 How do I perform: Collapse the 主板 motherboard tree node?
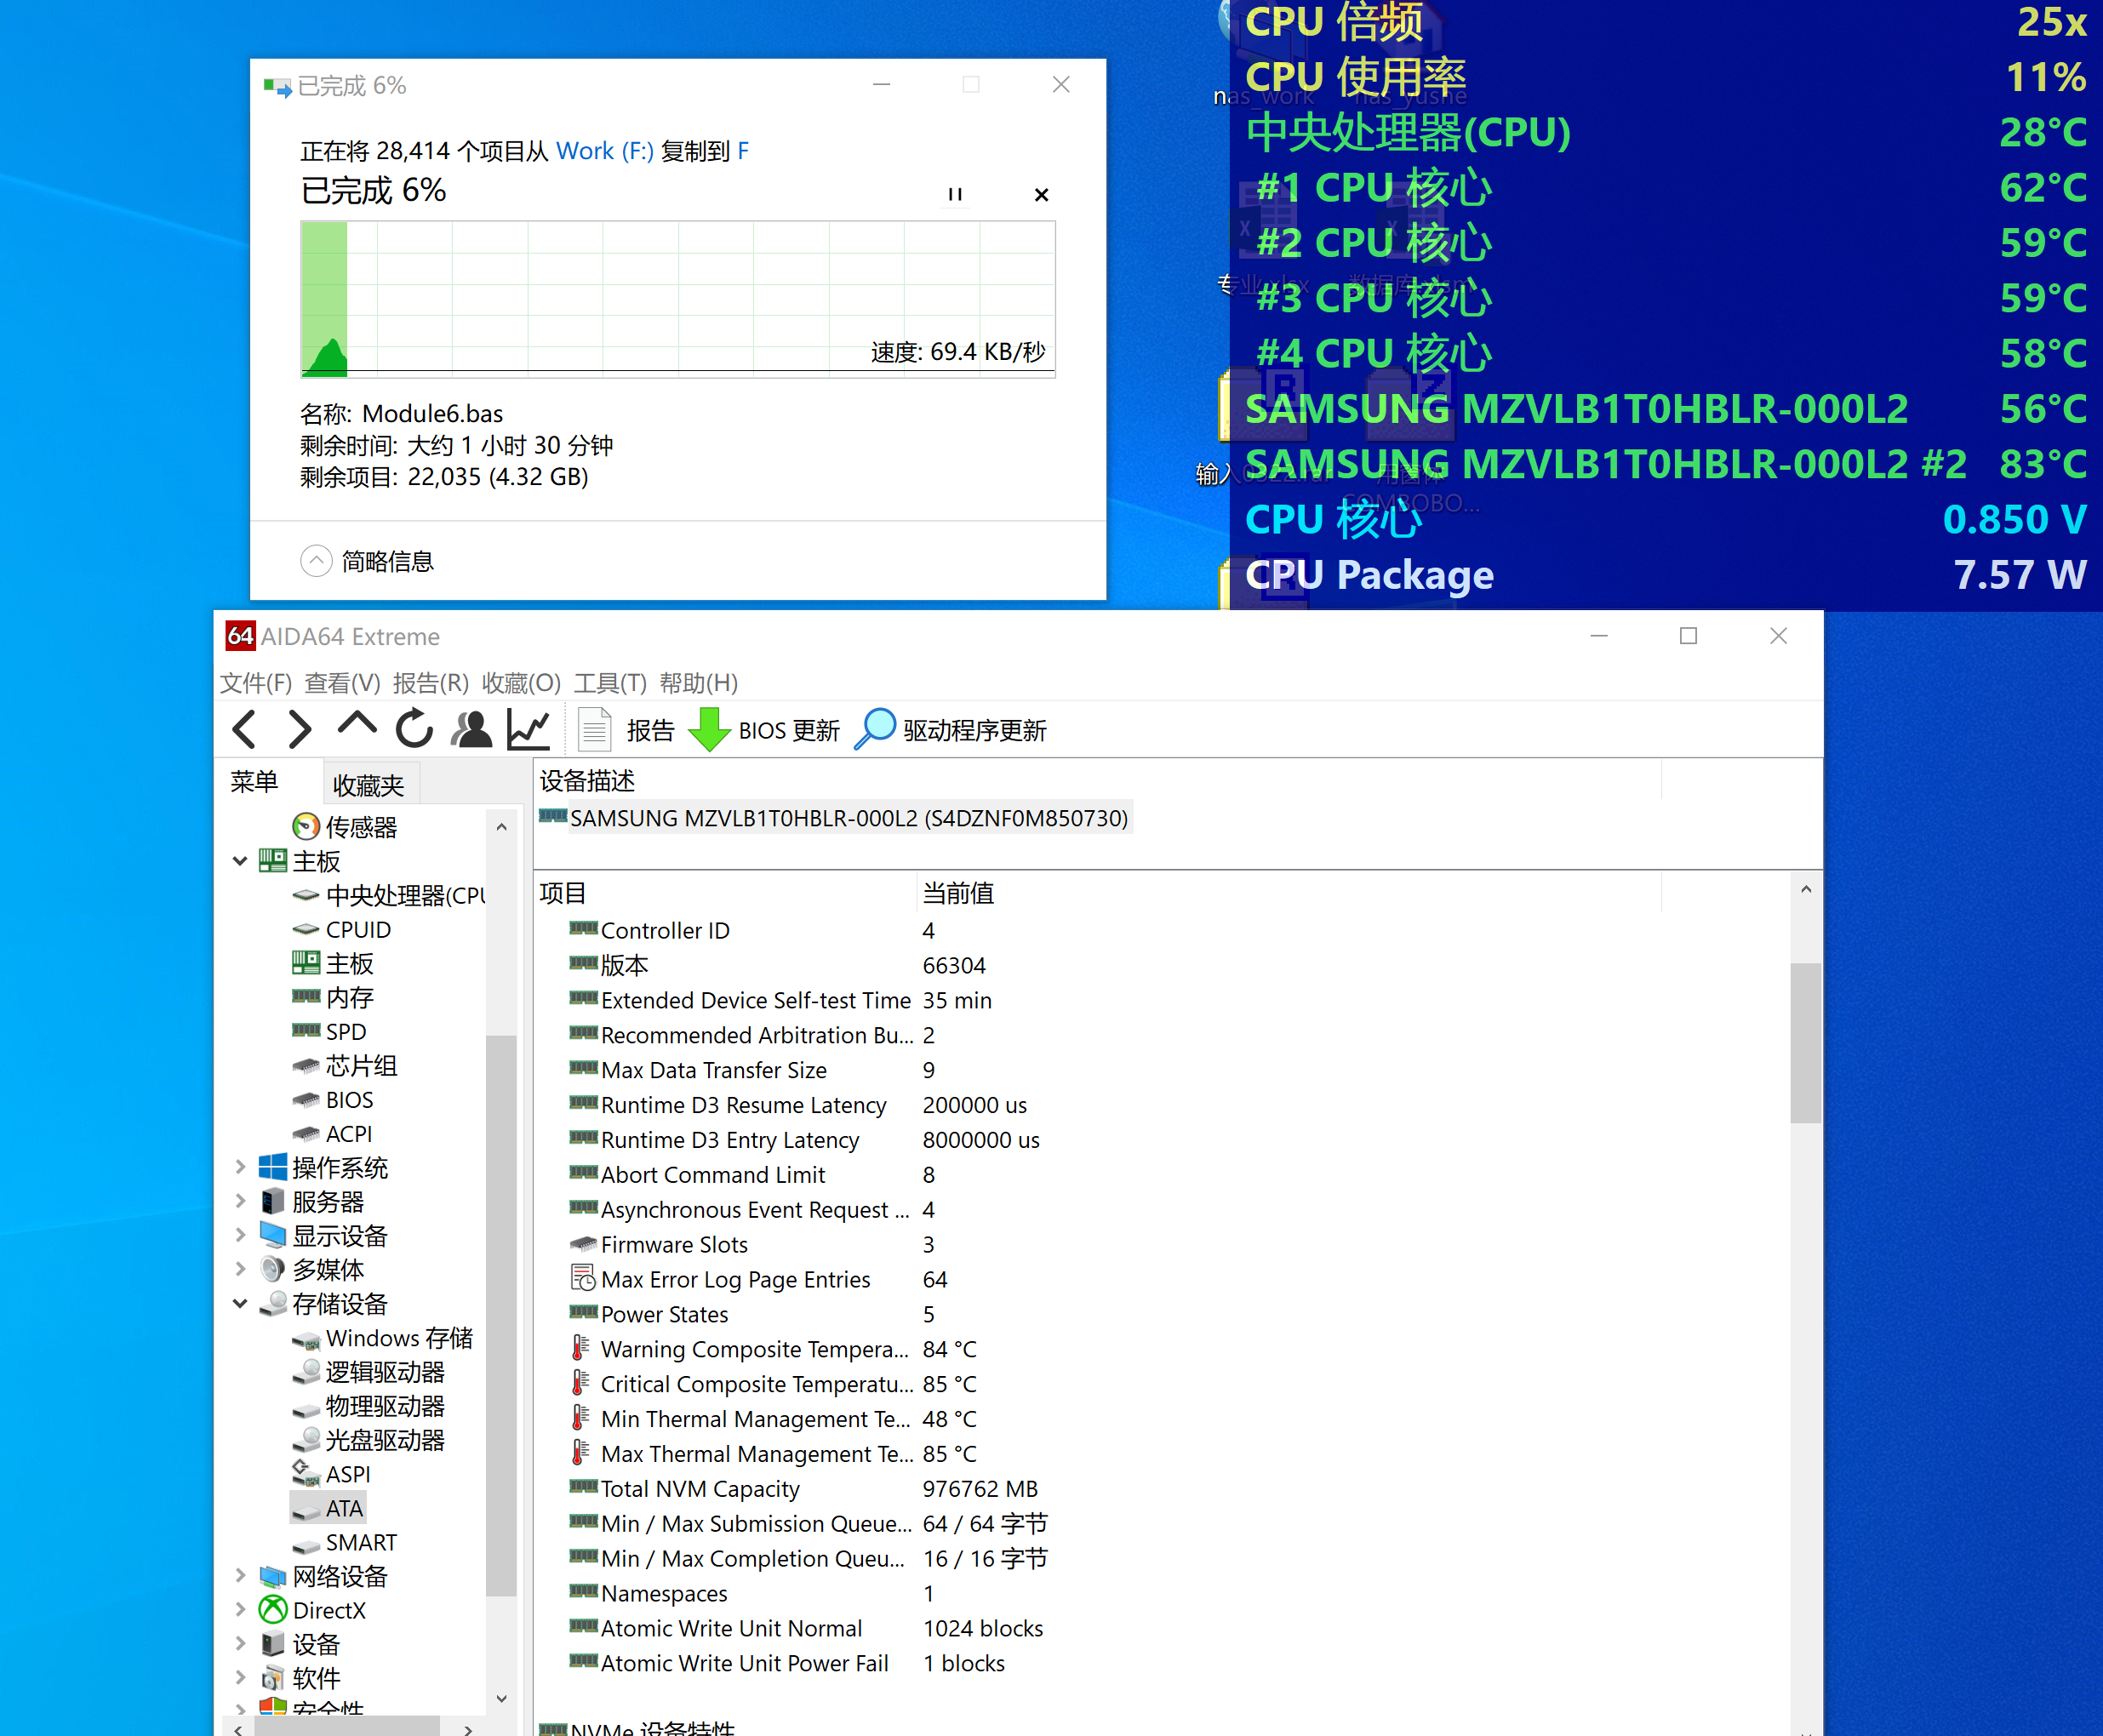point(240,861)
